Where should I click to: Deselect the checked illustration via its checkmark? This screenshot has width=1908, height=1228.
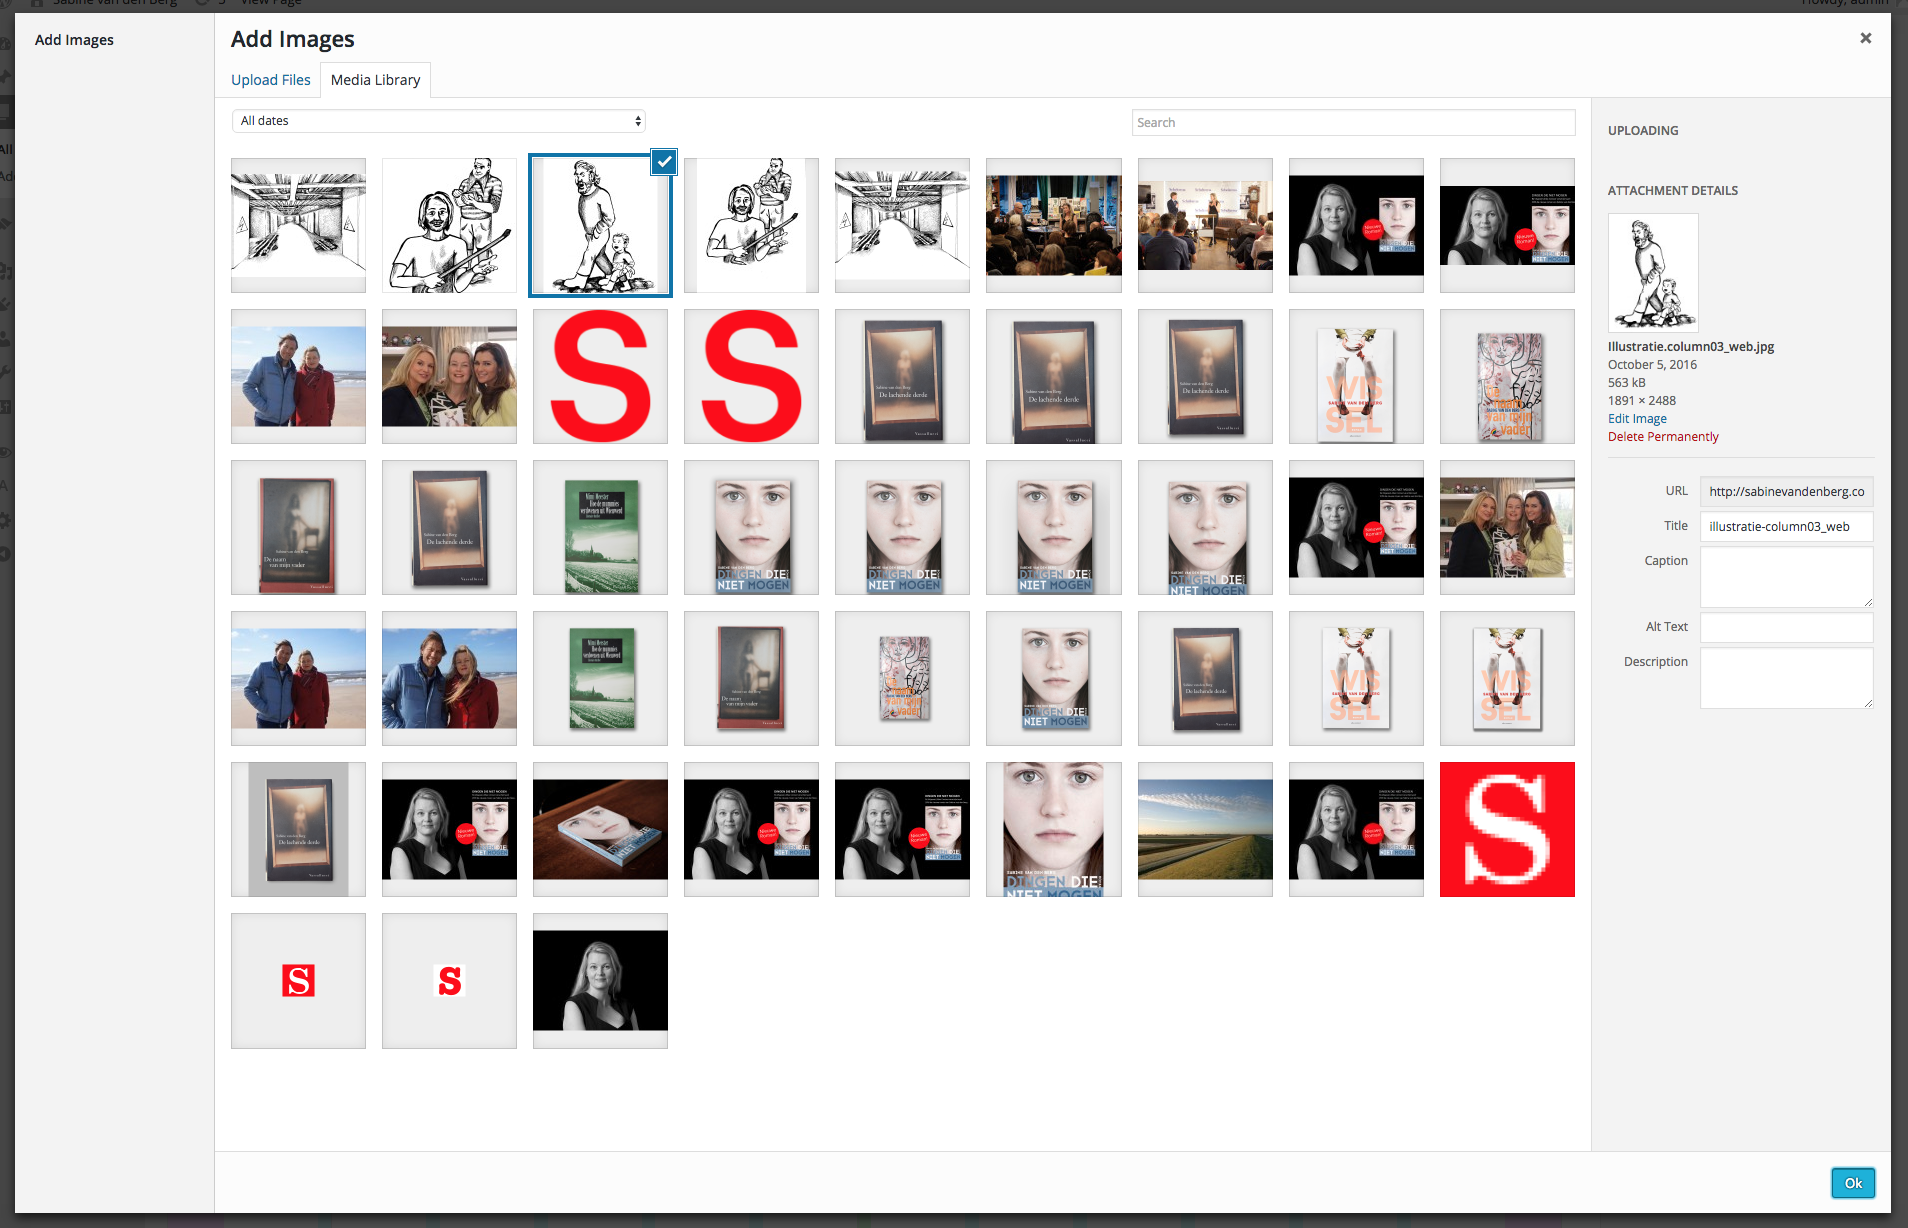pos(663,161)
